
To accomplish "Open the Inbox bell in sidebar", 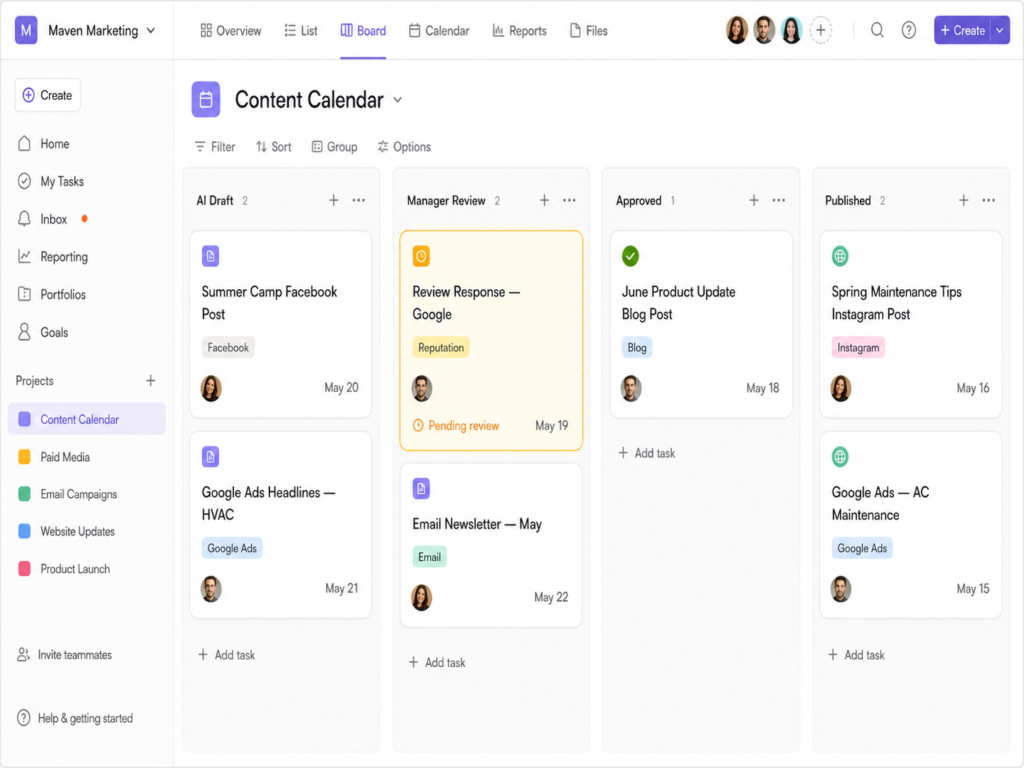I will [24, 219].
